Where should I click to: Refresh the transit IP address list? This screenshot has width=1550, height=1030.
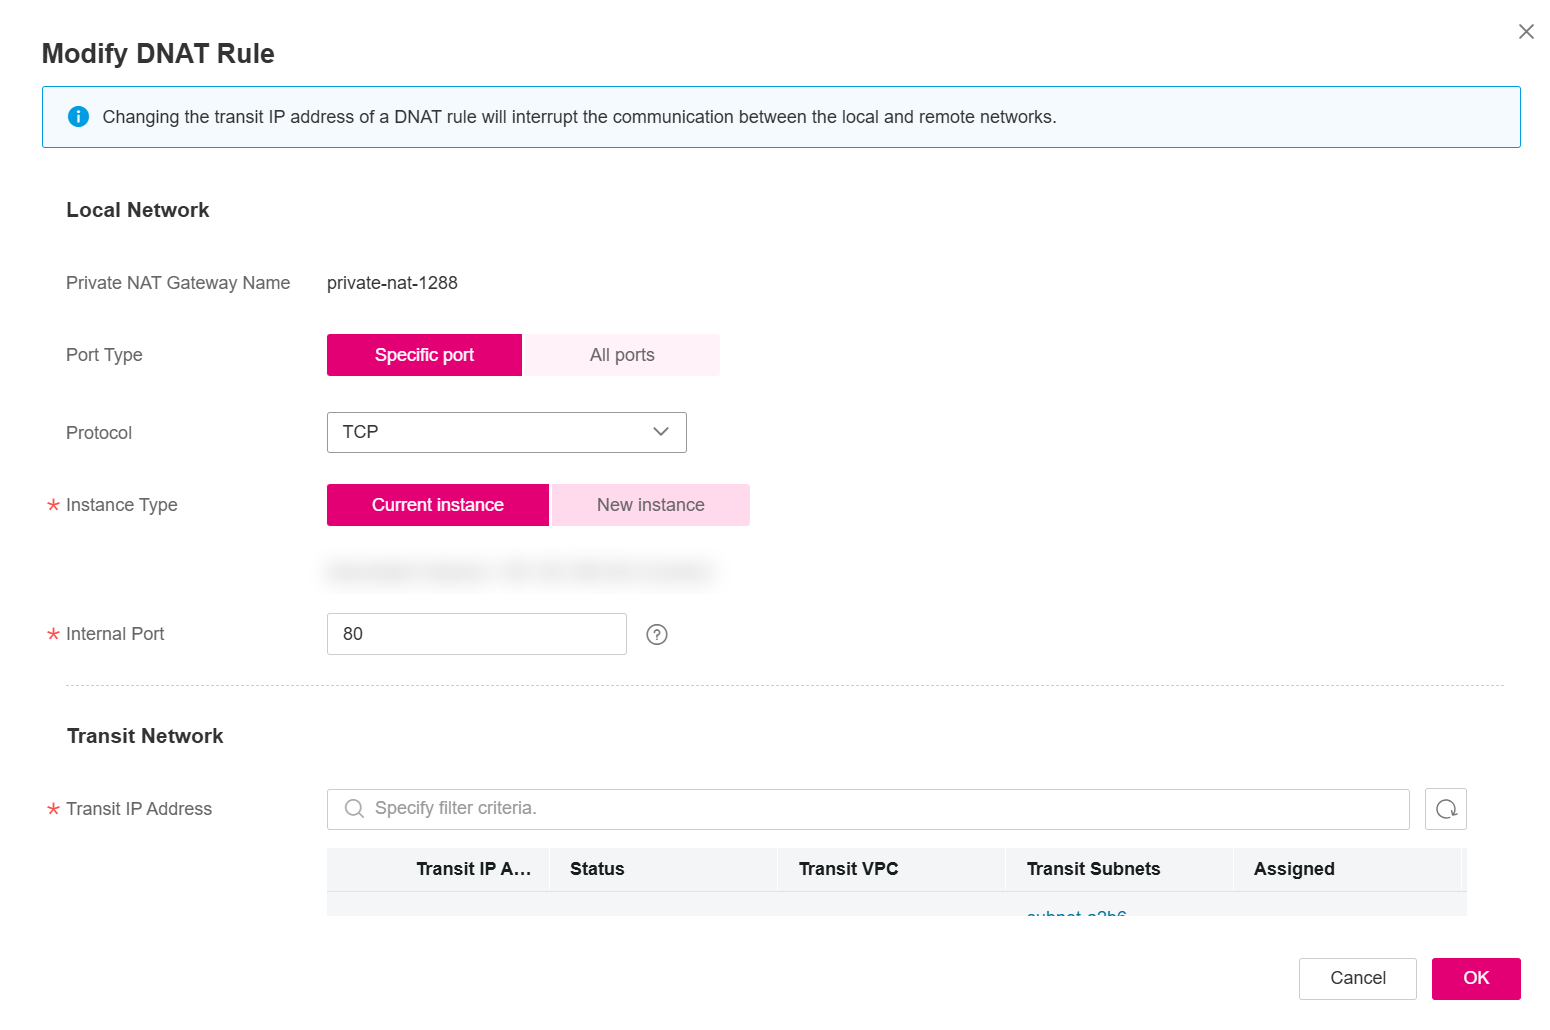pyautogui.click(x=1446, y=809)
